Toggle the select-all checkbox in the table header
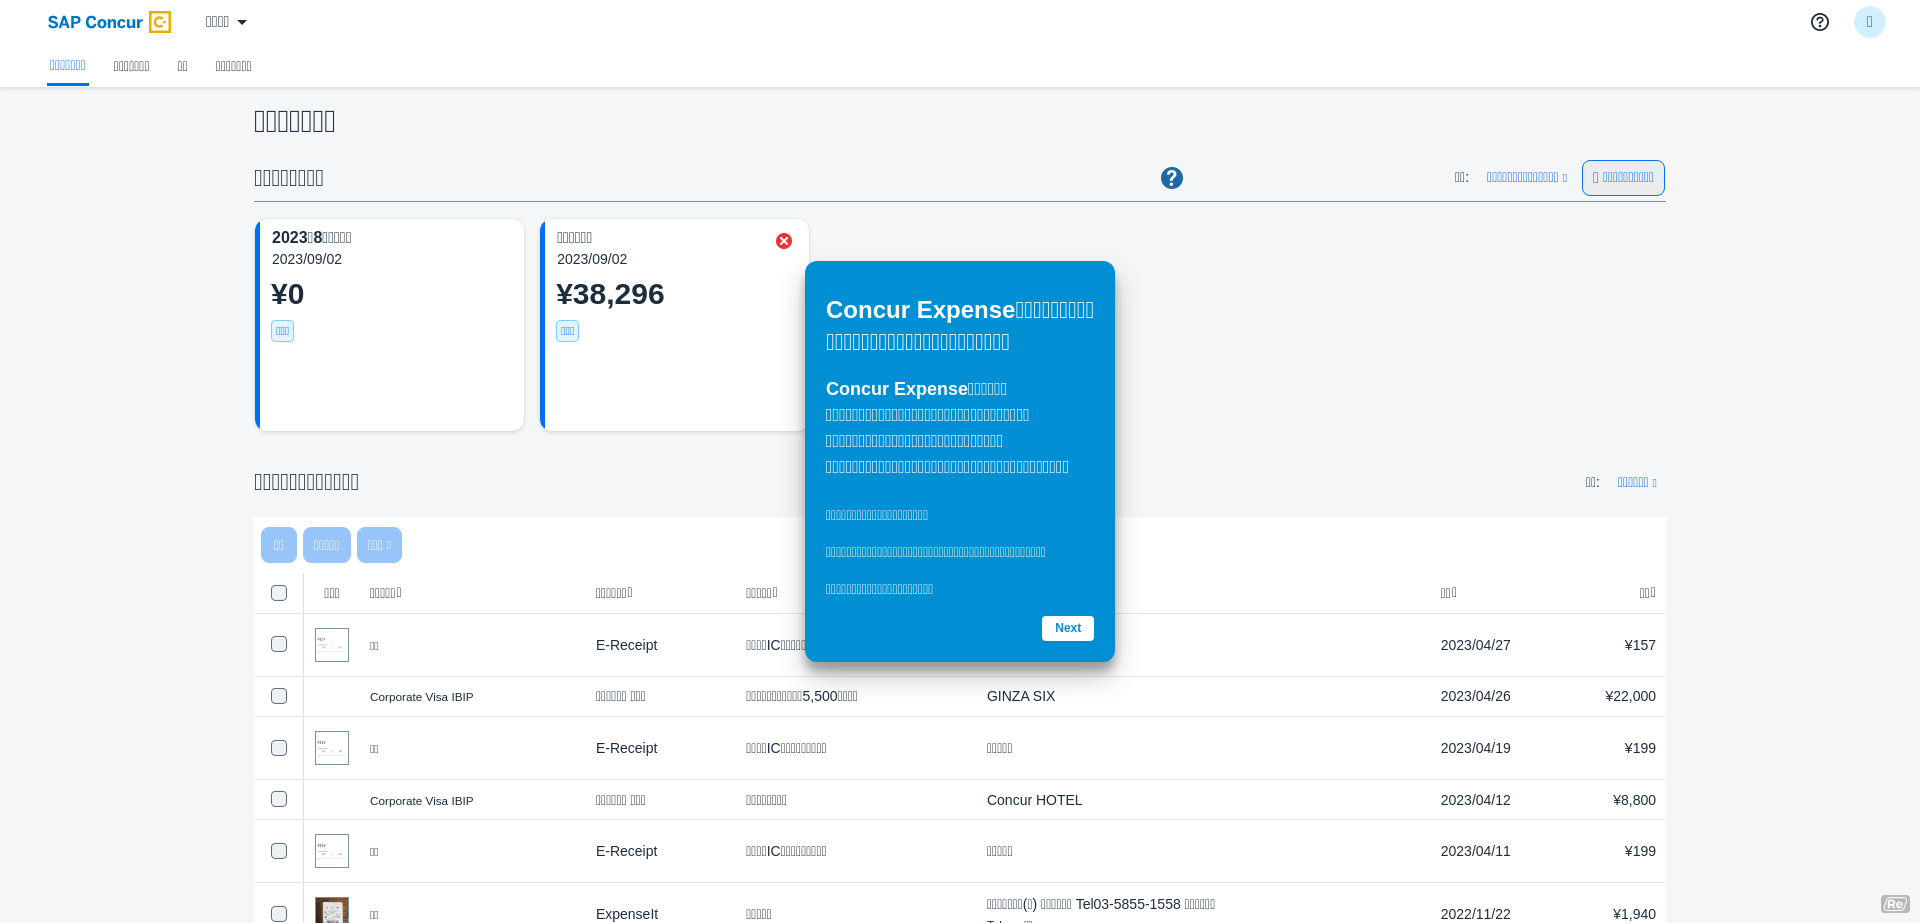 pyautogui.click(x=279, y=593)
